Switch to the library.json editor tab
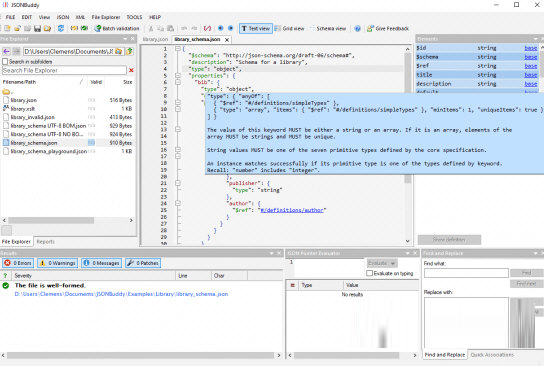This screenshot has height=366, width=544. [x=155, y=39]
